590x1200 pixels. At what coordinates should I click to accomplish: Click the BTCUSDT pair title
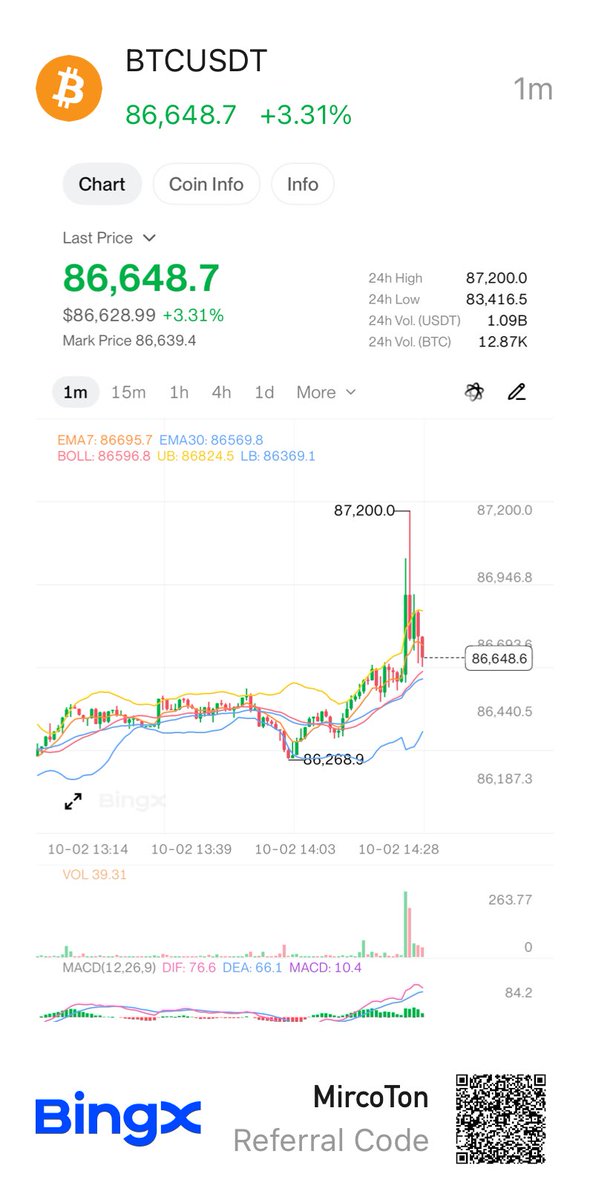point(196,61)
